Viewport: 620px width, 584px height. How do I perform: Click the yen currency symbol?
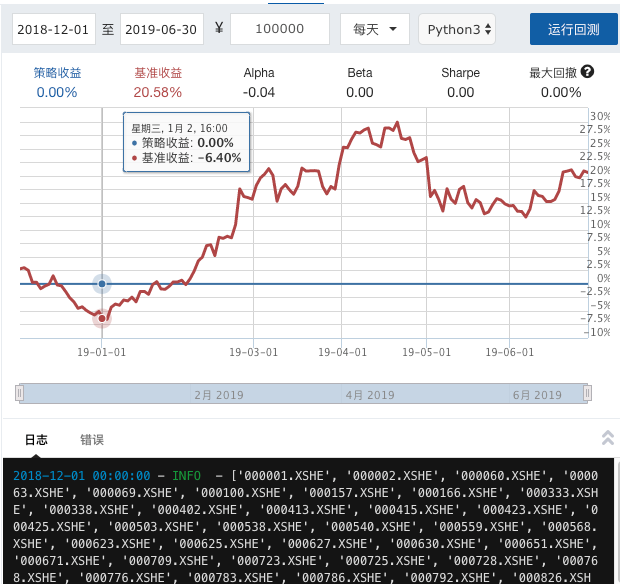click(219, 28)
